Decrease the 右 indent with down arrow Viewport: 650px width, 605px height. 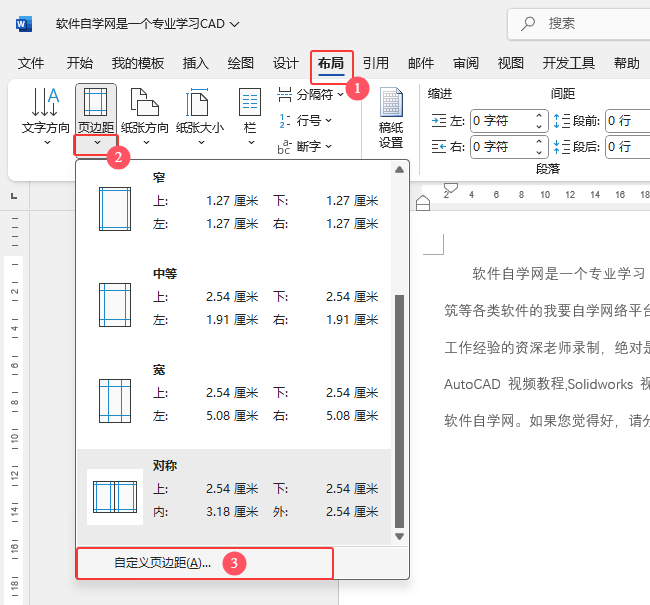coord(539,152)
